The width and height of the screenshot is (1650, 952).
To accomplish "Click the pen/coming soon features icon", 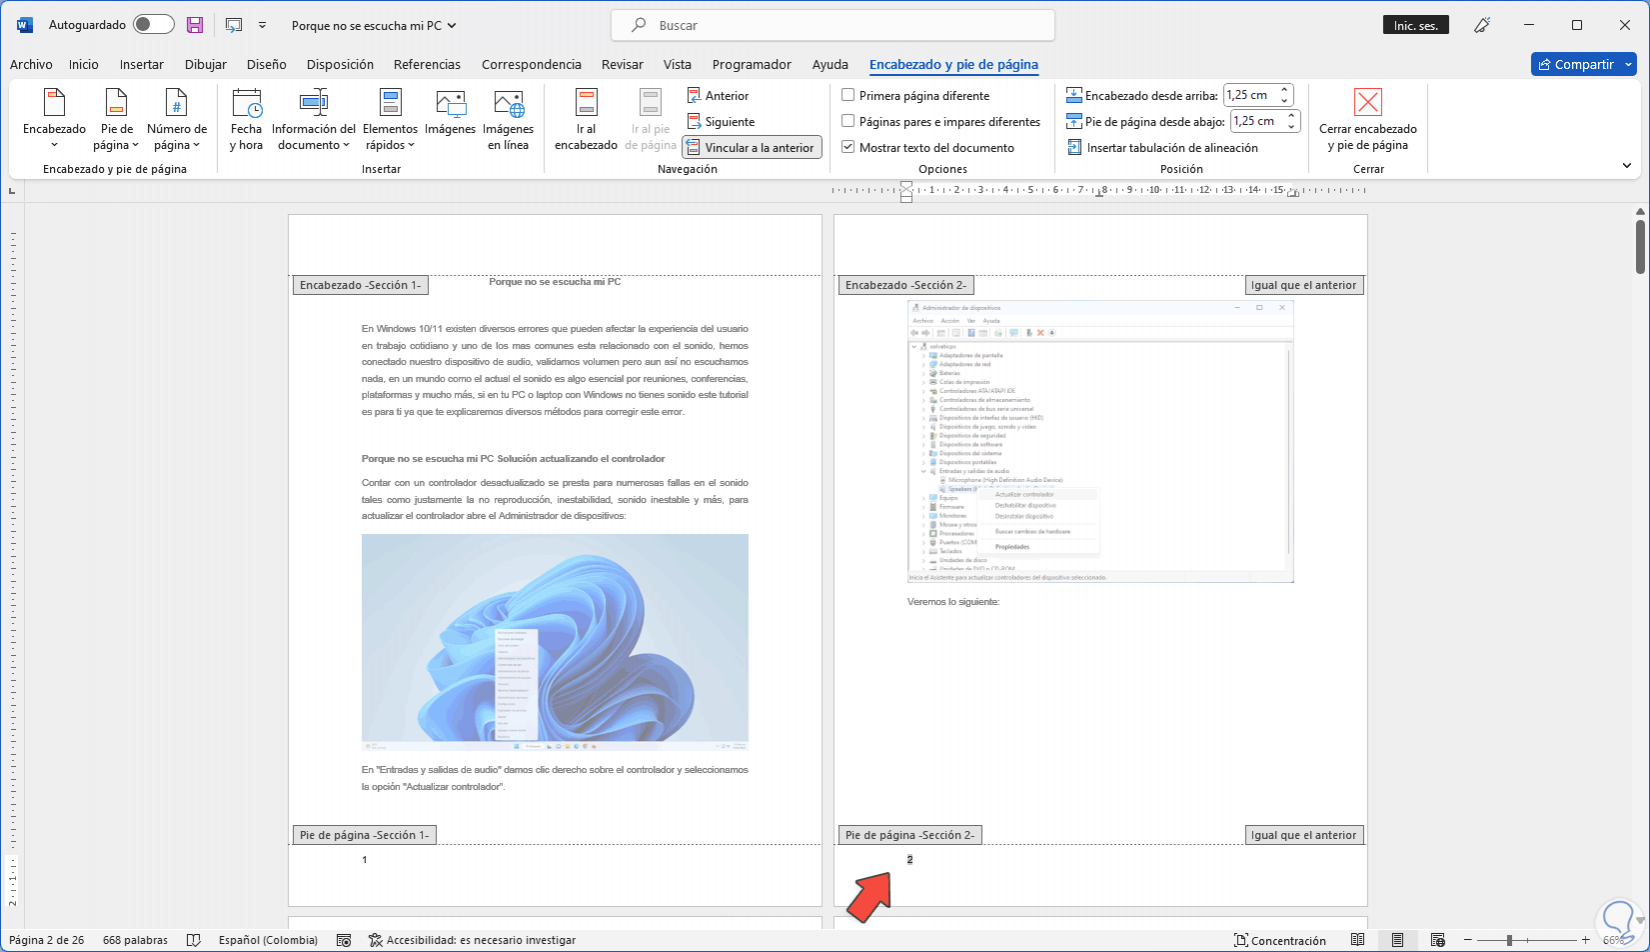I will tap(1483, 25).
